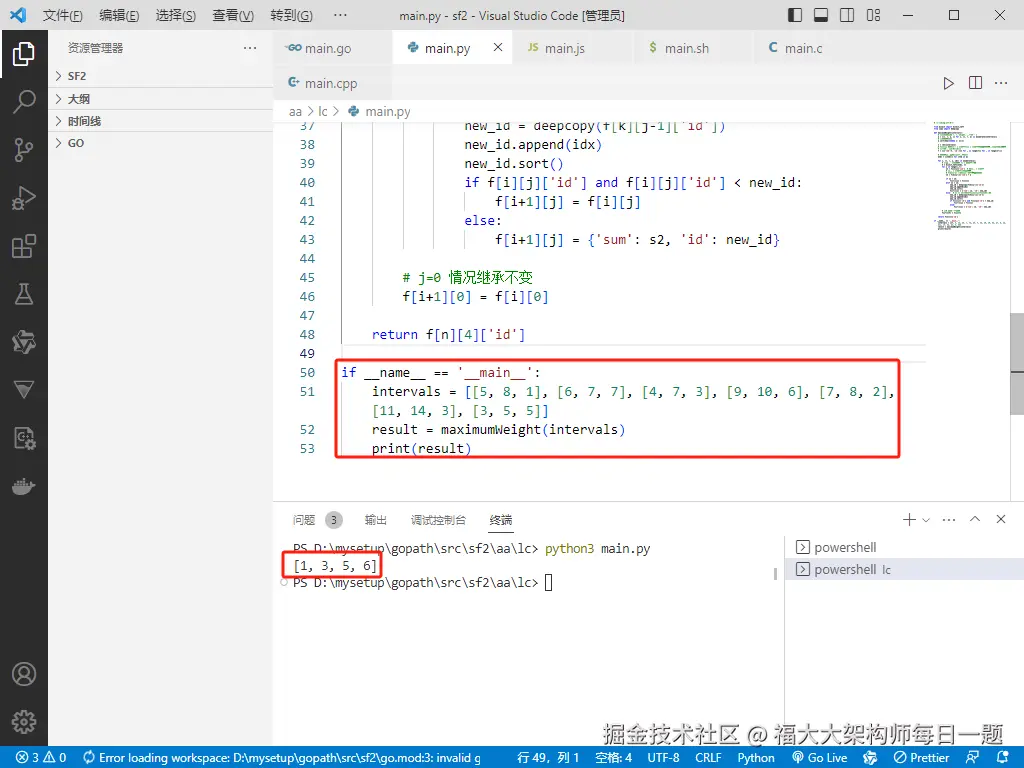The image size is (1024, 768).
Task: Click the VS Code logo icon
Action: pos(18,15)
